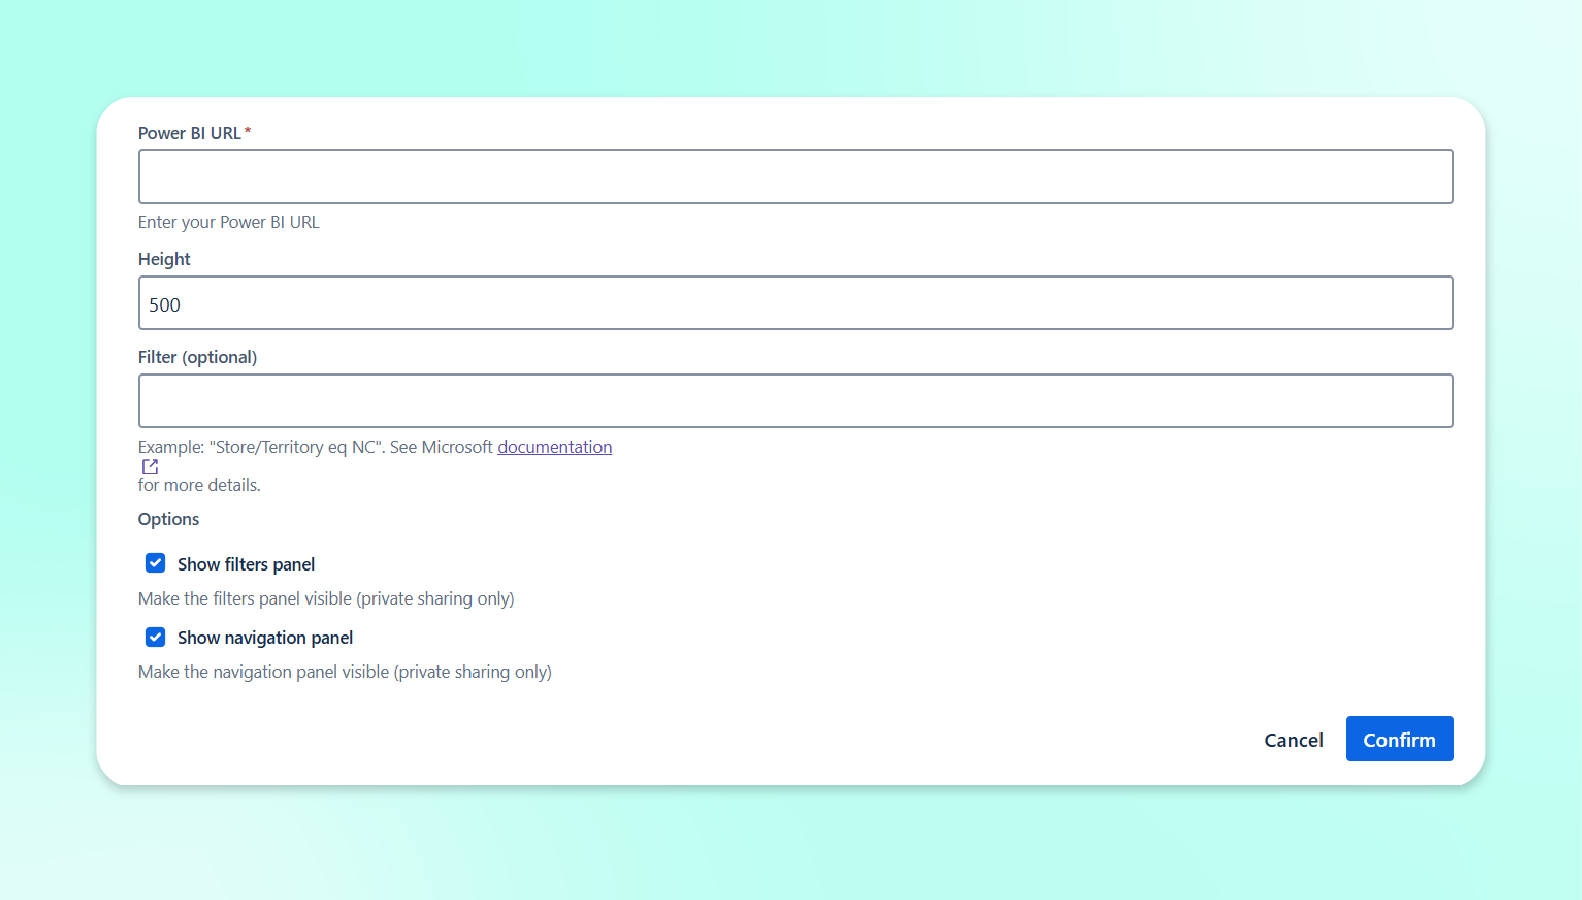Viewport: 1582px width, 900px height.
Task: Click into the Height input field
Action: click(796, 303)
